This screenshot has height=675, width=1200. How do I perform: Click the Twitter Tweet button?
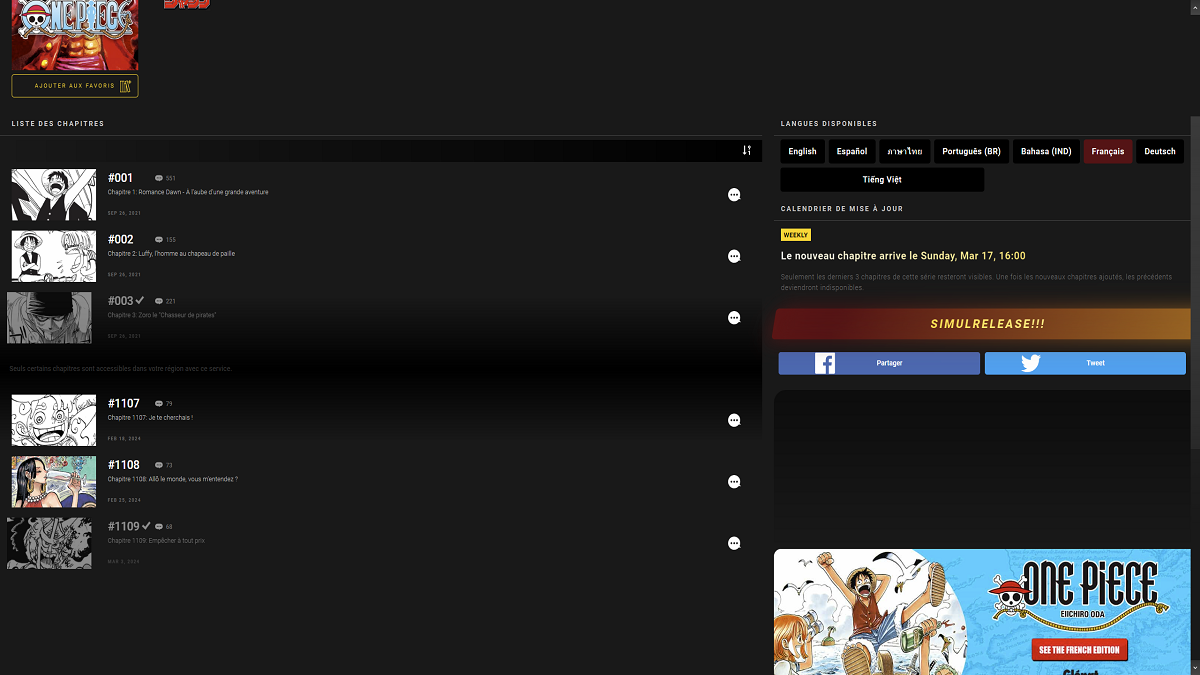point(1085,363)
